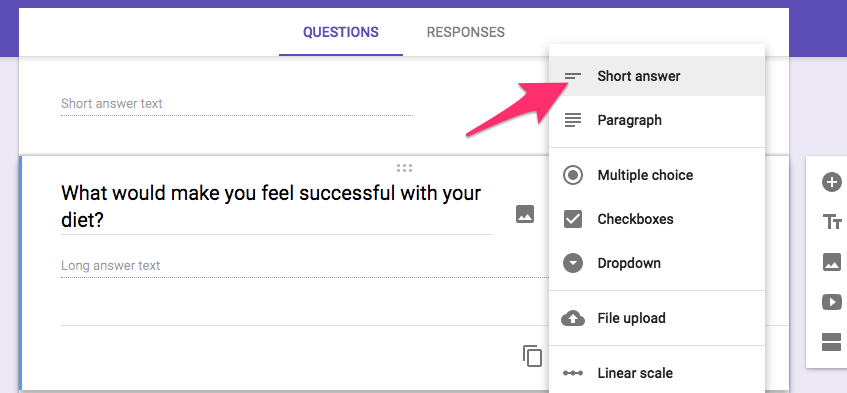Select the Checkboxes question type
This screenshot has width=847, height=393.
tap(657, 219)
